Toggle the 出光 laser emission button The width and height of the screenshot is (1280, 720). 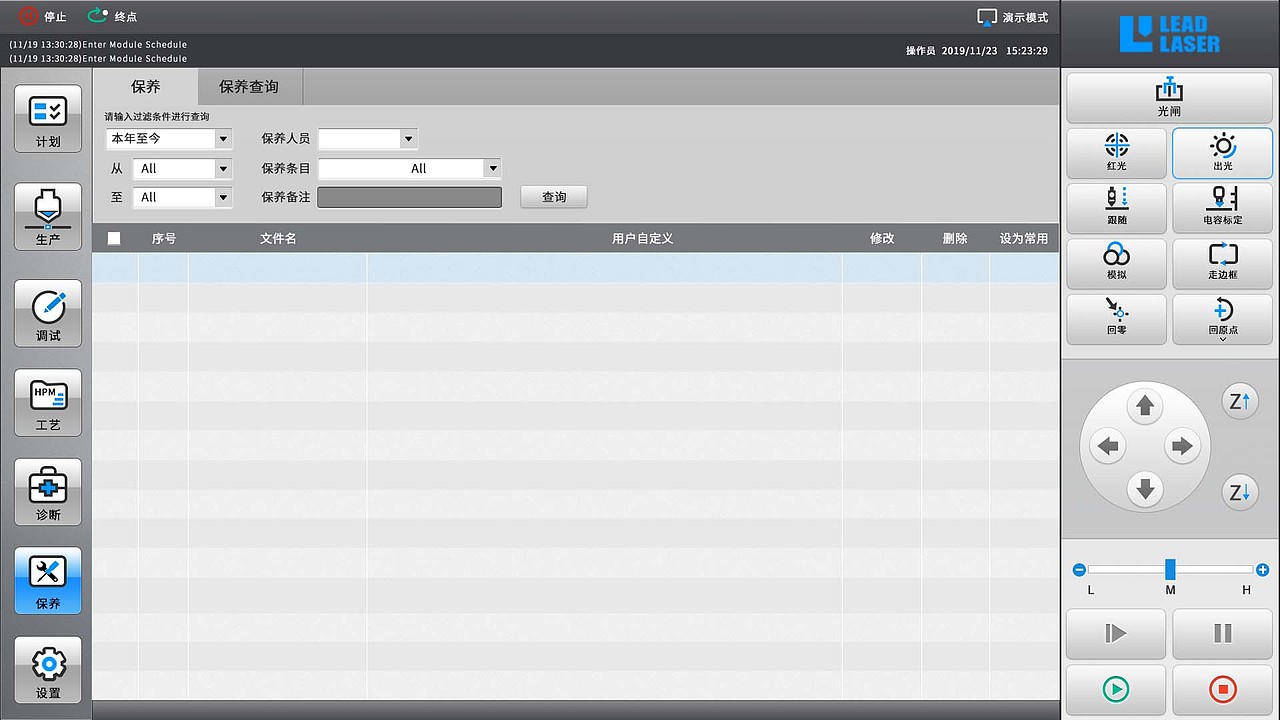(x=1222, y=153)
